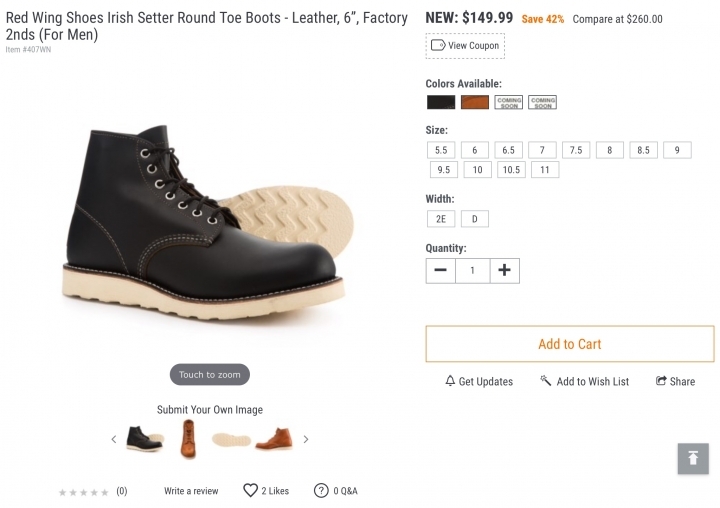Choose width 2E
720x508 pixels.
click(x=441, y=219)
